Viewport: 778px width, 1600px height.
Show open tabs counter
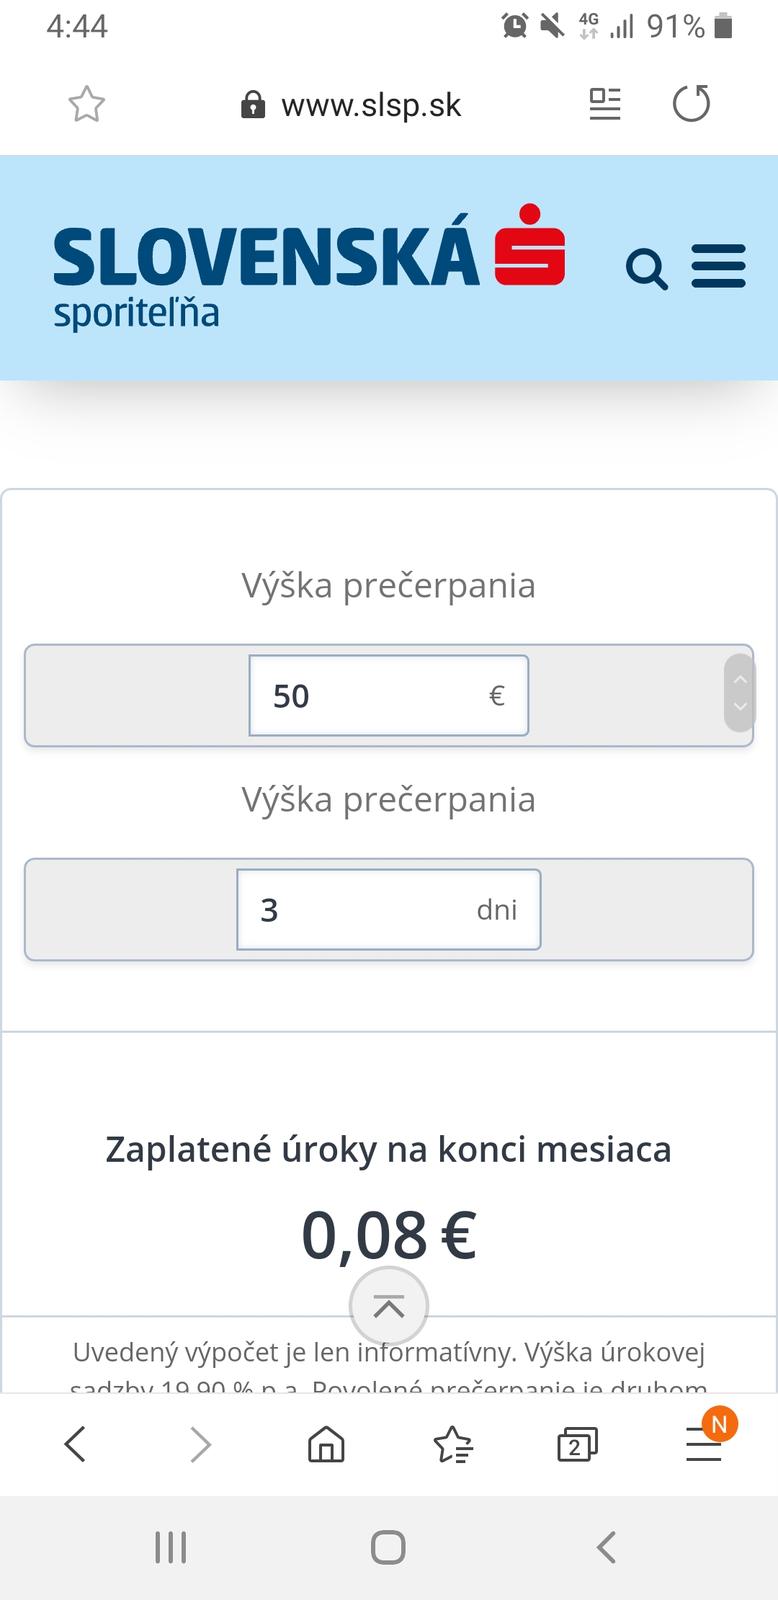[x=577, y=1444]
